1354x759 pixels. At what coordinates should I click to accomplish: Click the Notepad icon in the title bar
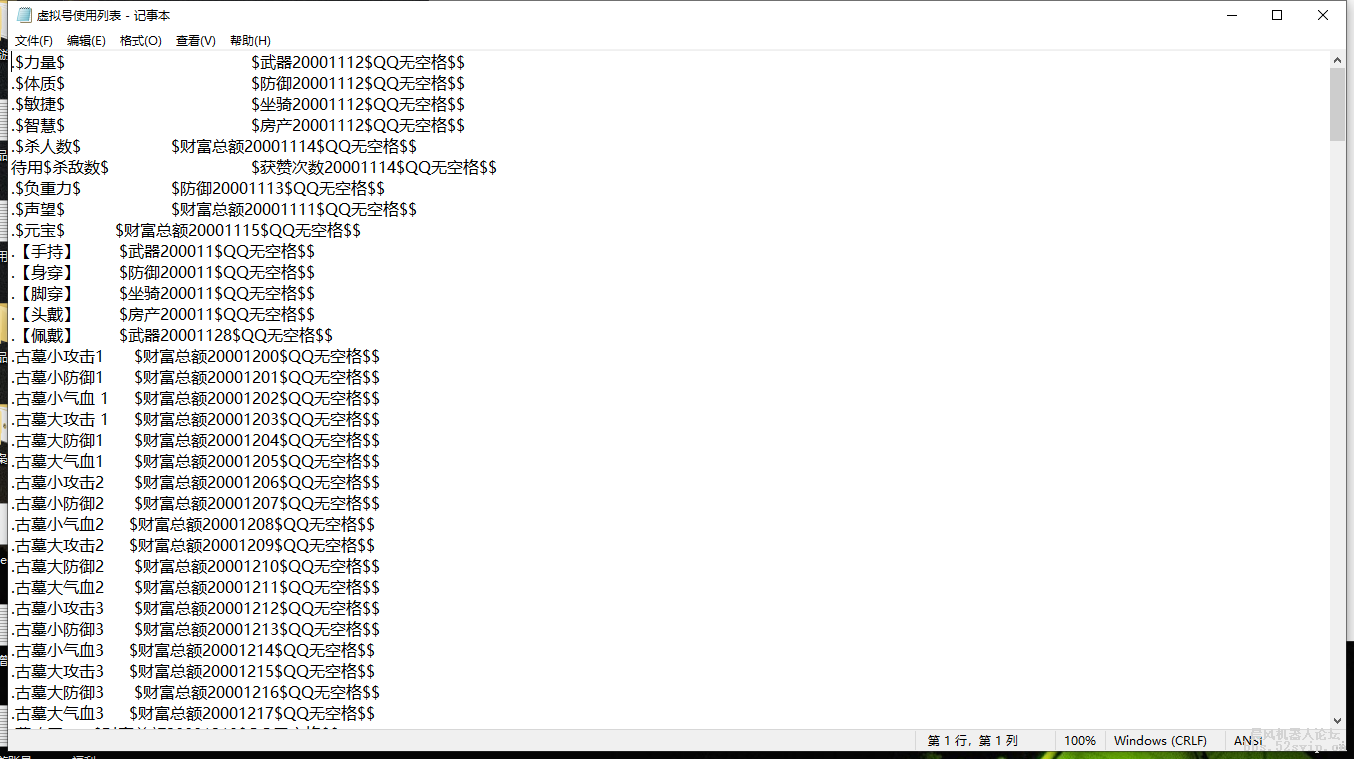coord(24,15)
